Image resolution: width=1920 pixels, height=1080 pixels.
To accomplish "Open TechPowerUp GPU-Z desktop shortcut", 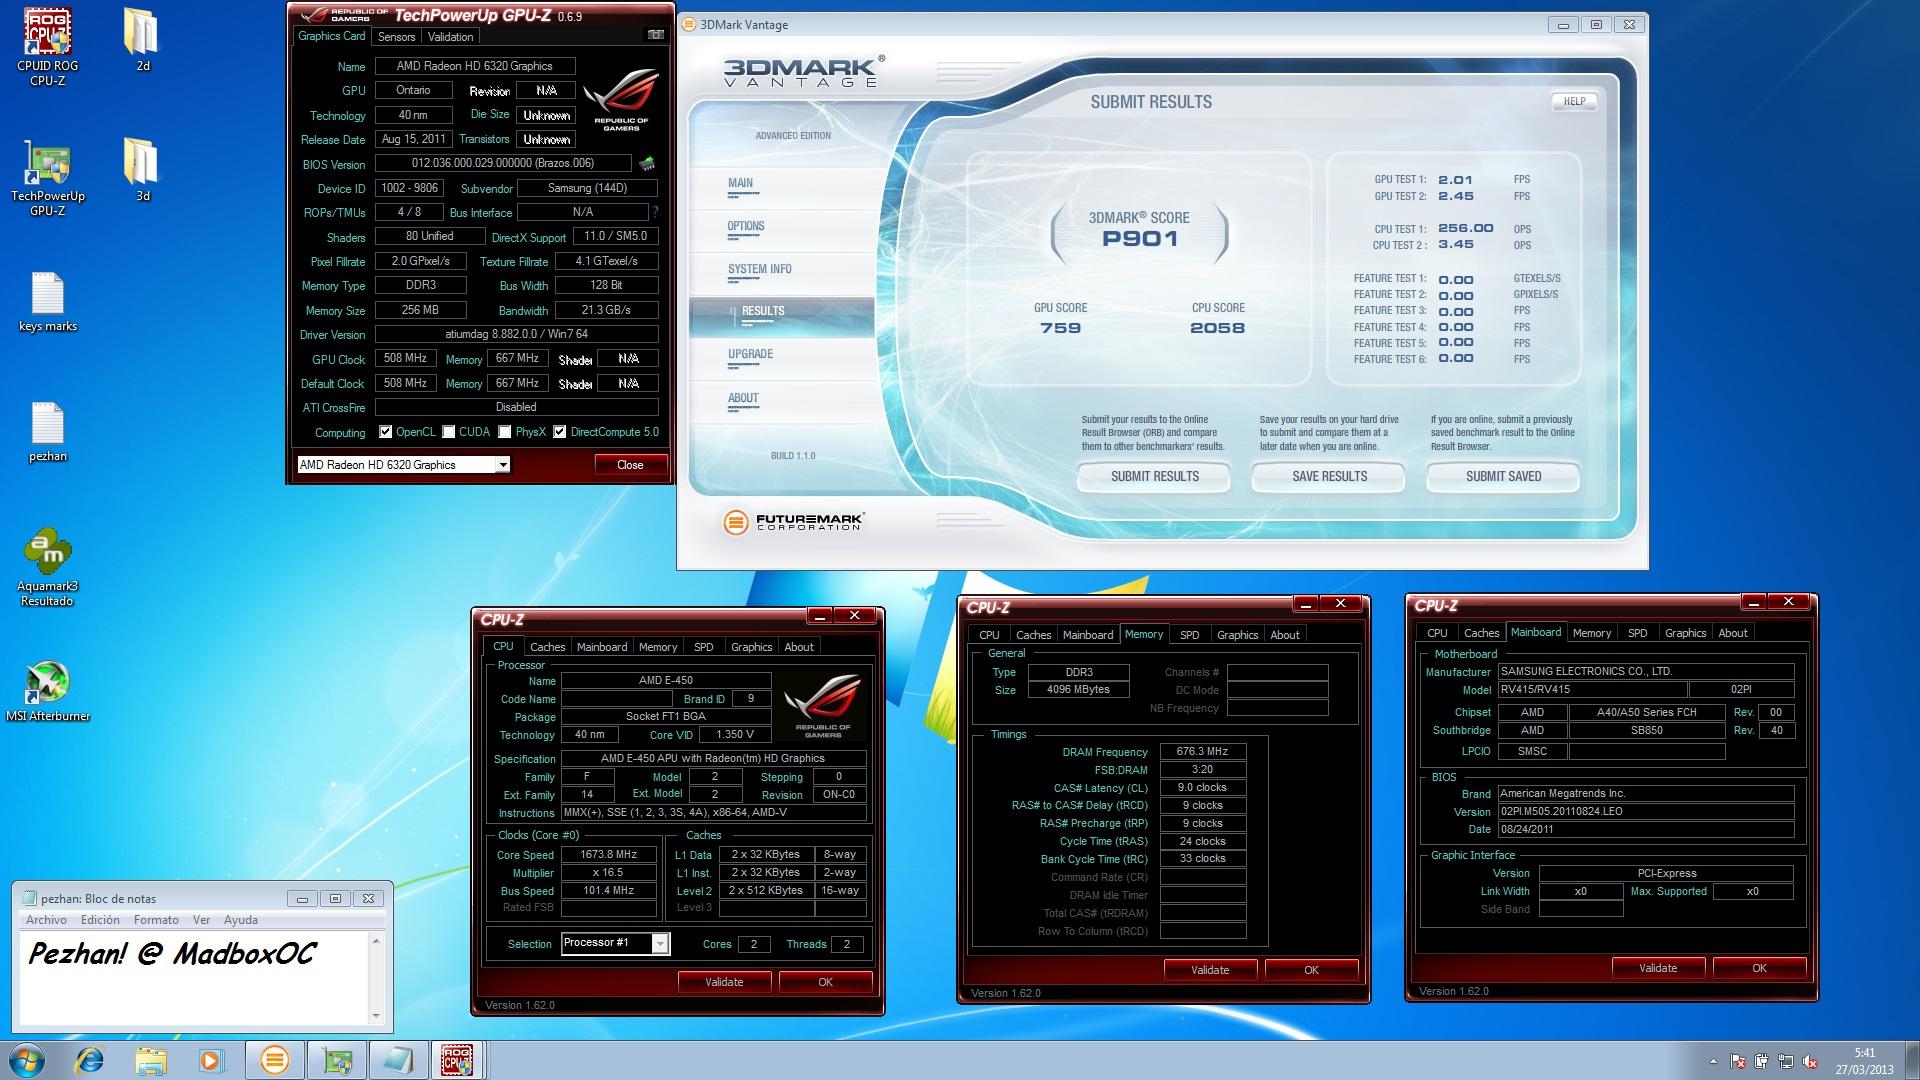I will coord(47,178).
